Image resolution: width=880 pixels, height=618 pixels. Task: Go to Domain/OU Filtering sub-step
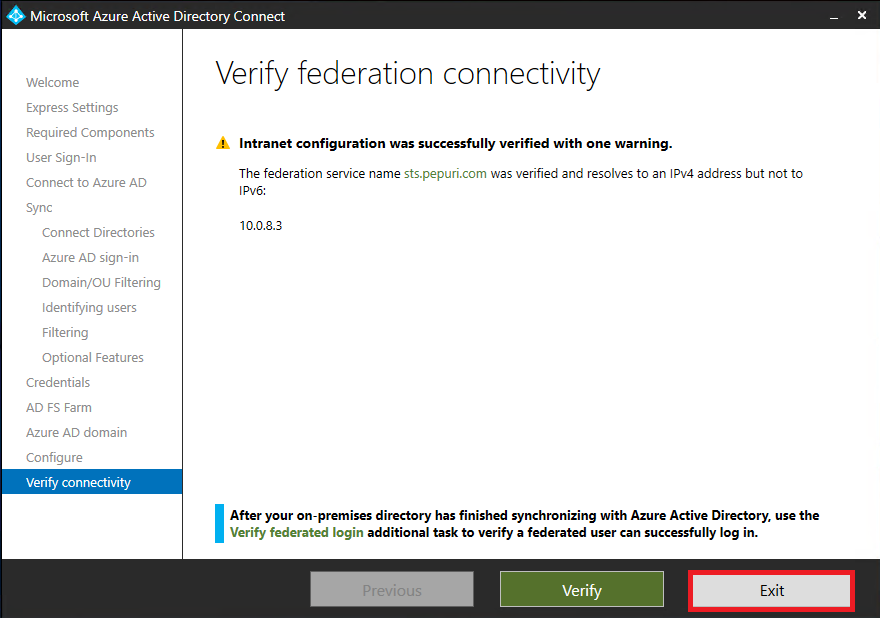tap(101, 282)
